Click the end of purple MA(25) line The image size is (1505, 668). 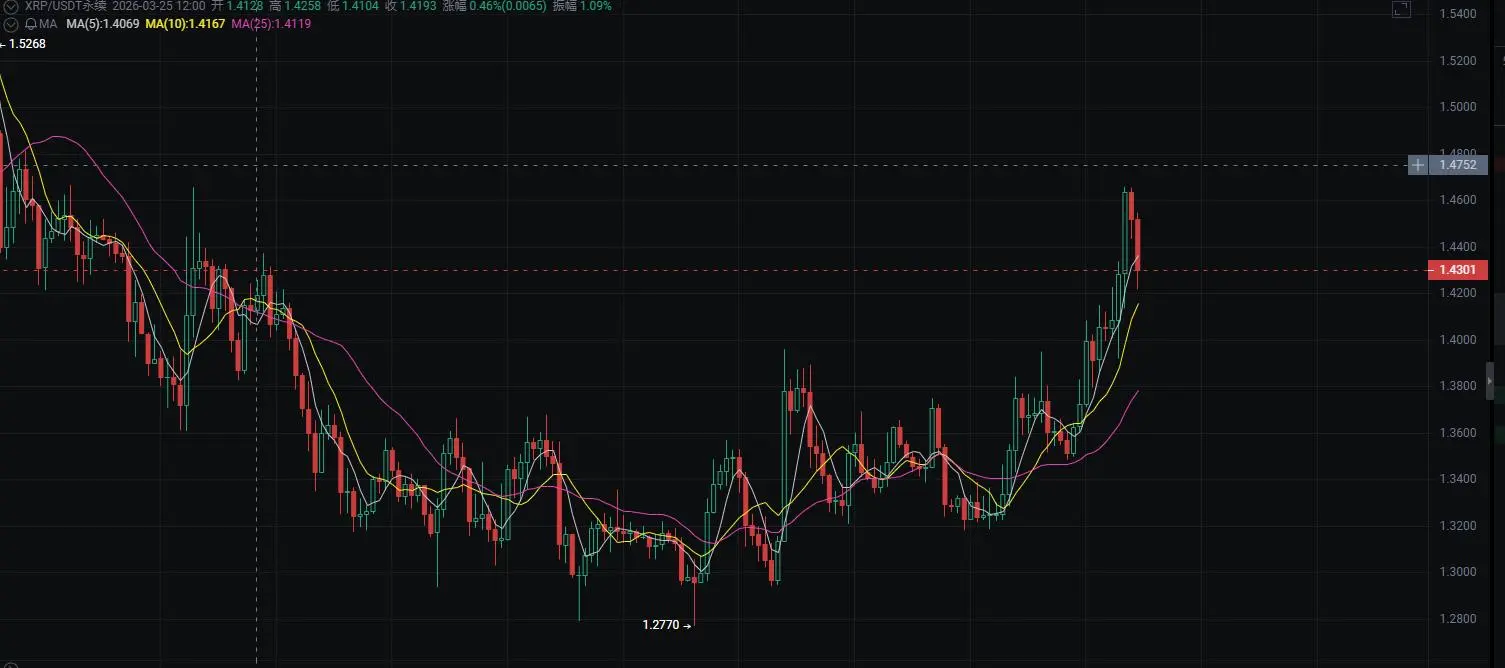[1138, 391]
